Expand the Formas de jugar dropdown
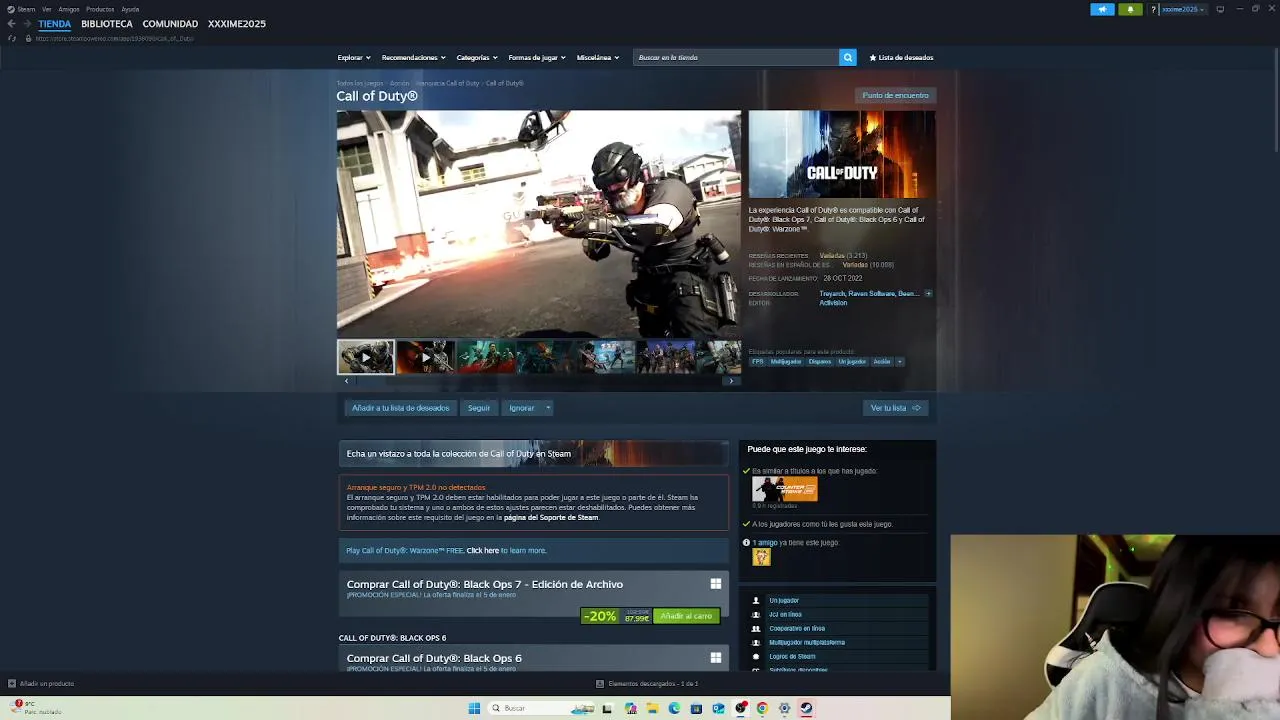 537,57
